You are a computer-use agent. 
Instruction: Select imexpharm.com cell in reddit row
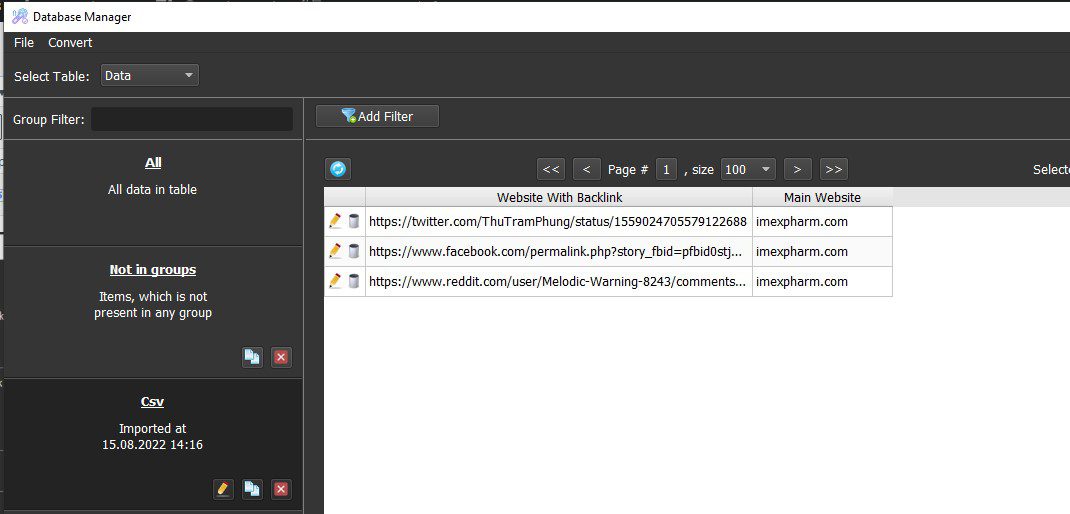(x=822, y=281)
